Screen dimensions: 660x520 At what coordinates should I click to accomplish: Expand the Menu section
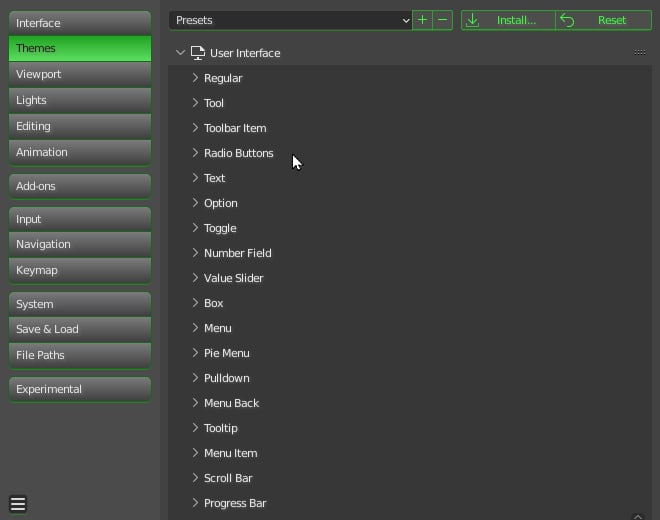(195, 328)
